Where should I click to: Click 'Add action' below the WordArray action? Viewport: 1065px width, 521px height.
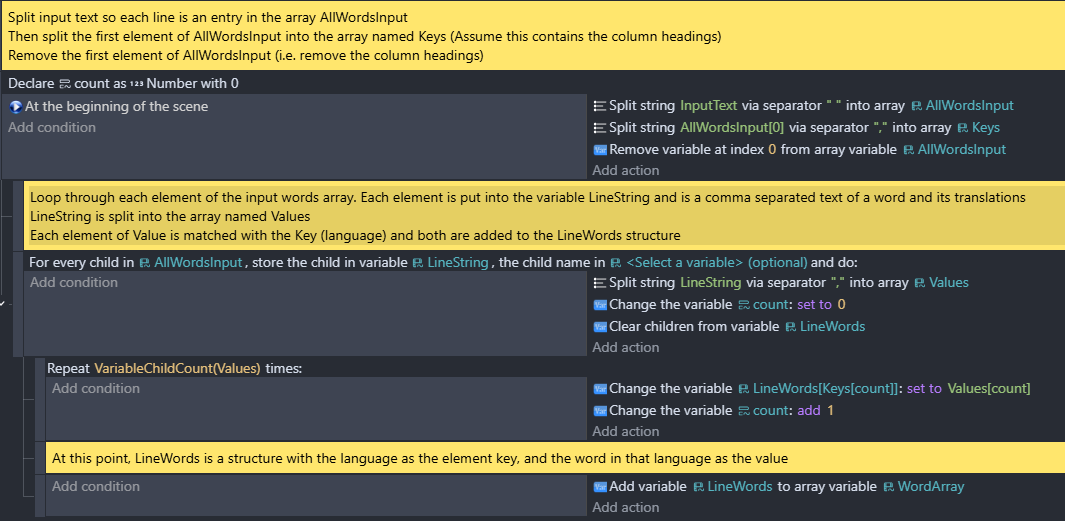(626, 507)
